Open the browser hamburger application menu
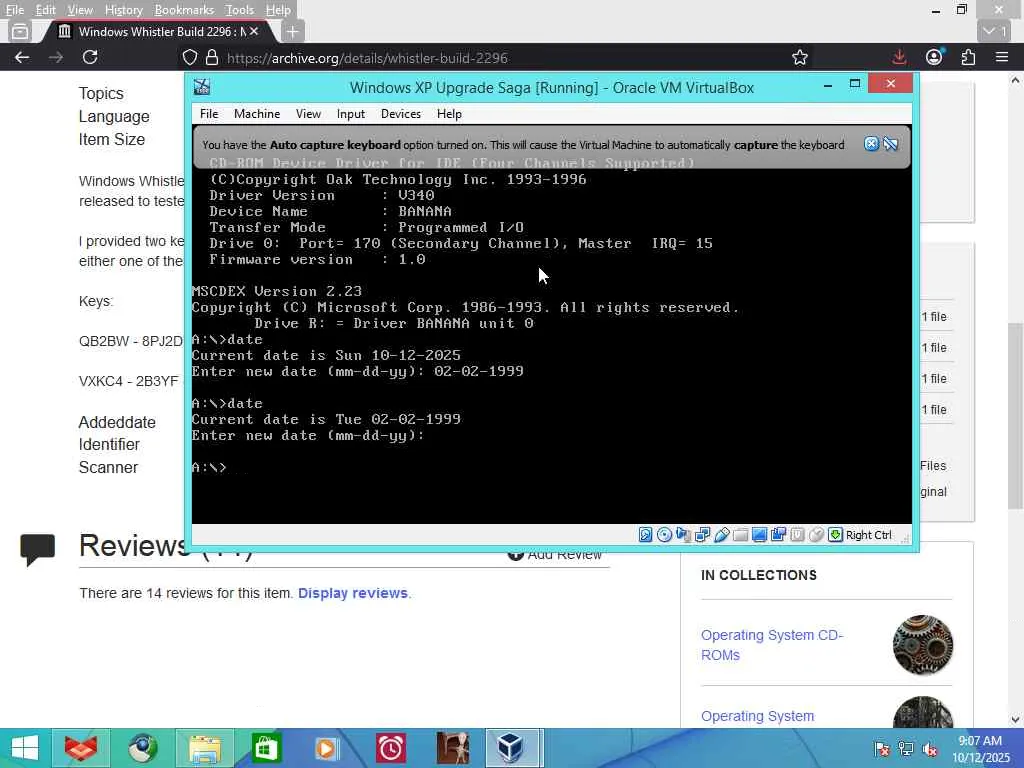This screenshot has height=768, width=1024. tap(1002, 57)
